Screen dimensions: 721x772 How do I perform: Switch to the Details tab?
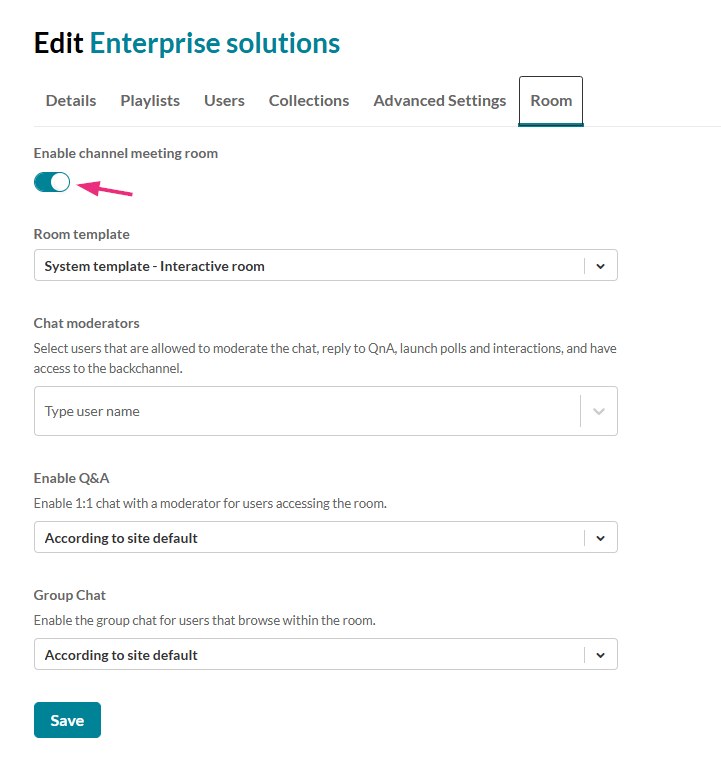[71, 101]
